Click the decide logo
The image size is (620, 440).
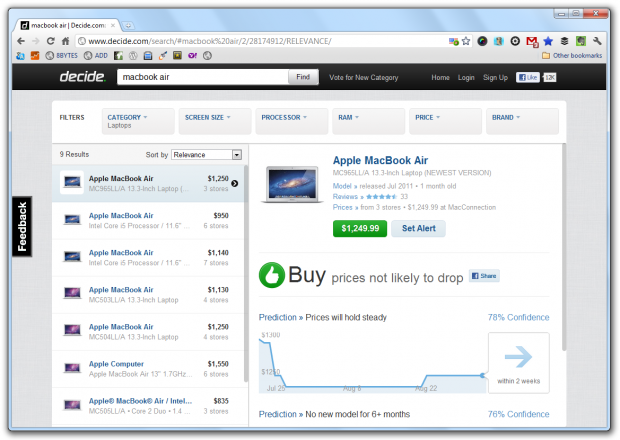(82, 77)
